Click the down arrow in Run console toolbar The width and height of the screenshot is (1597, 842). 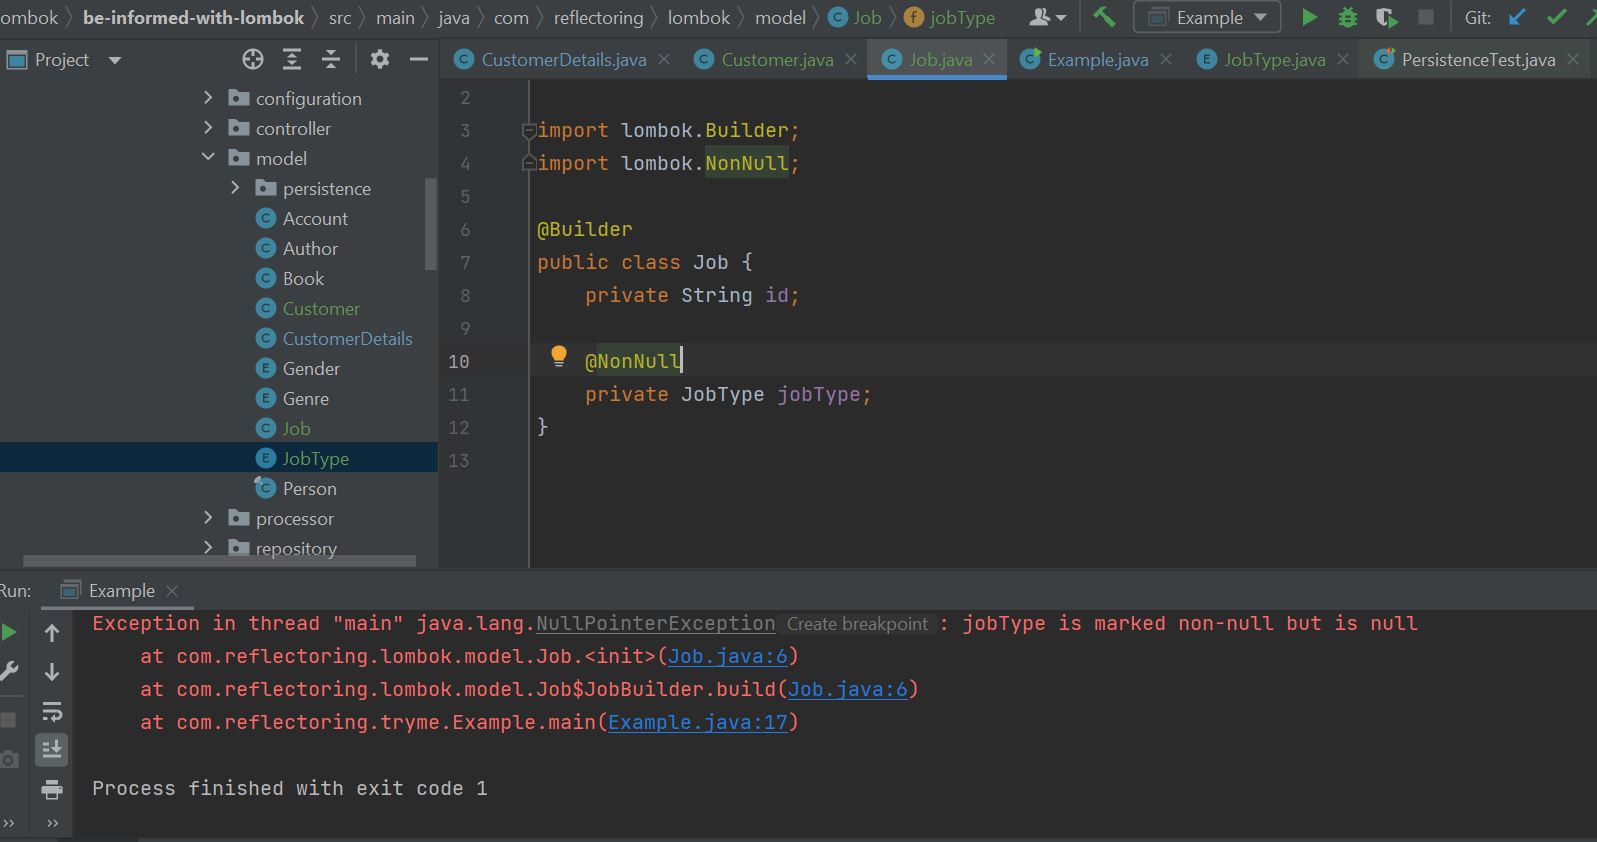click(52, 672)
